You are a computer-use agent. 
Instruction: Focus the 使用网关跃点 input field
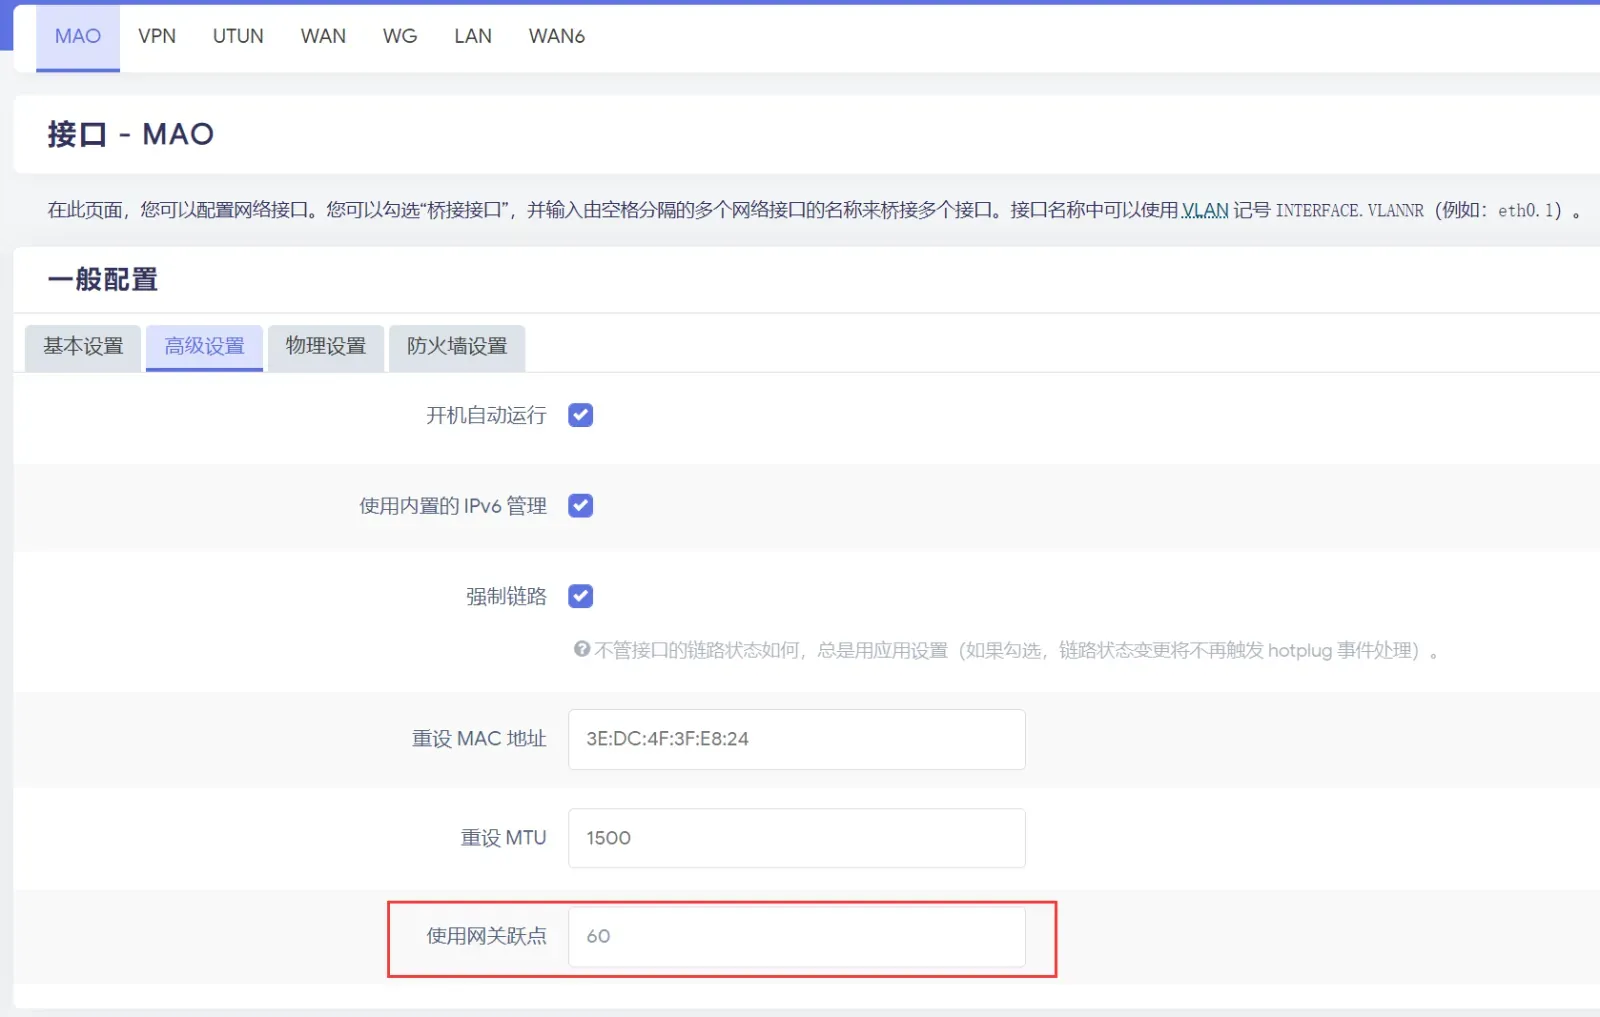[x=797, y=937]
